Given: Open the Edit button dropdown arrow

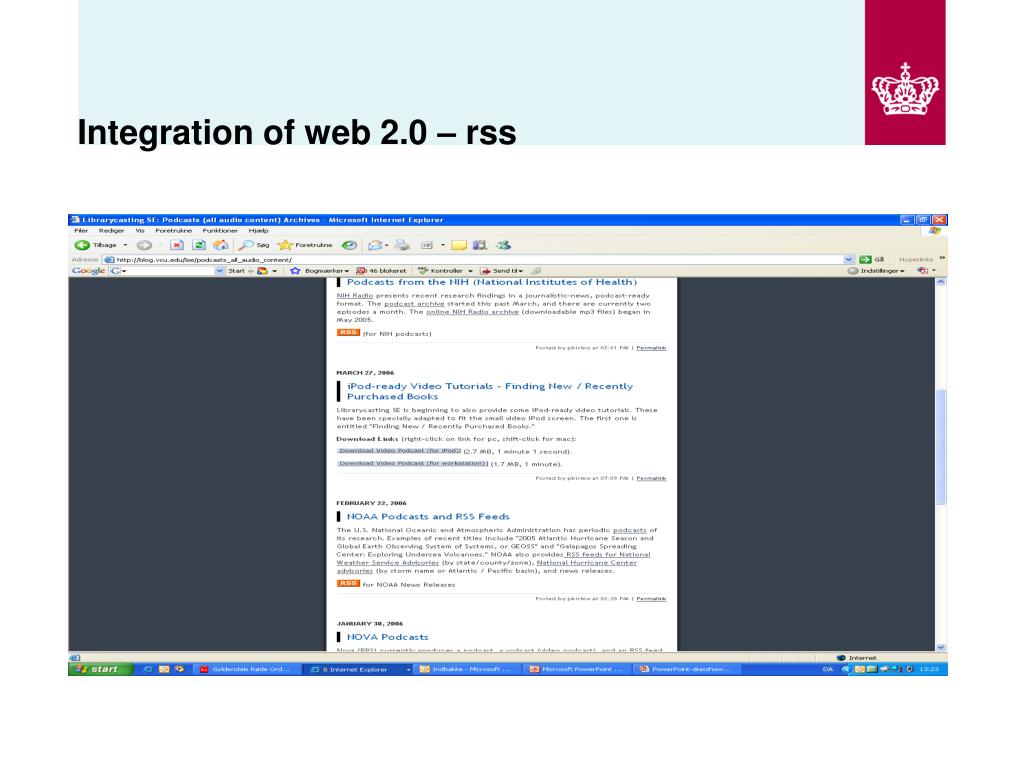Looking at the screenshot, I should pos(443,246).
